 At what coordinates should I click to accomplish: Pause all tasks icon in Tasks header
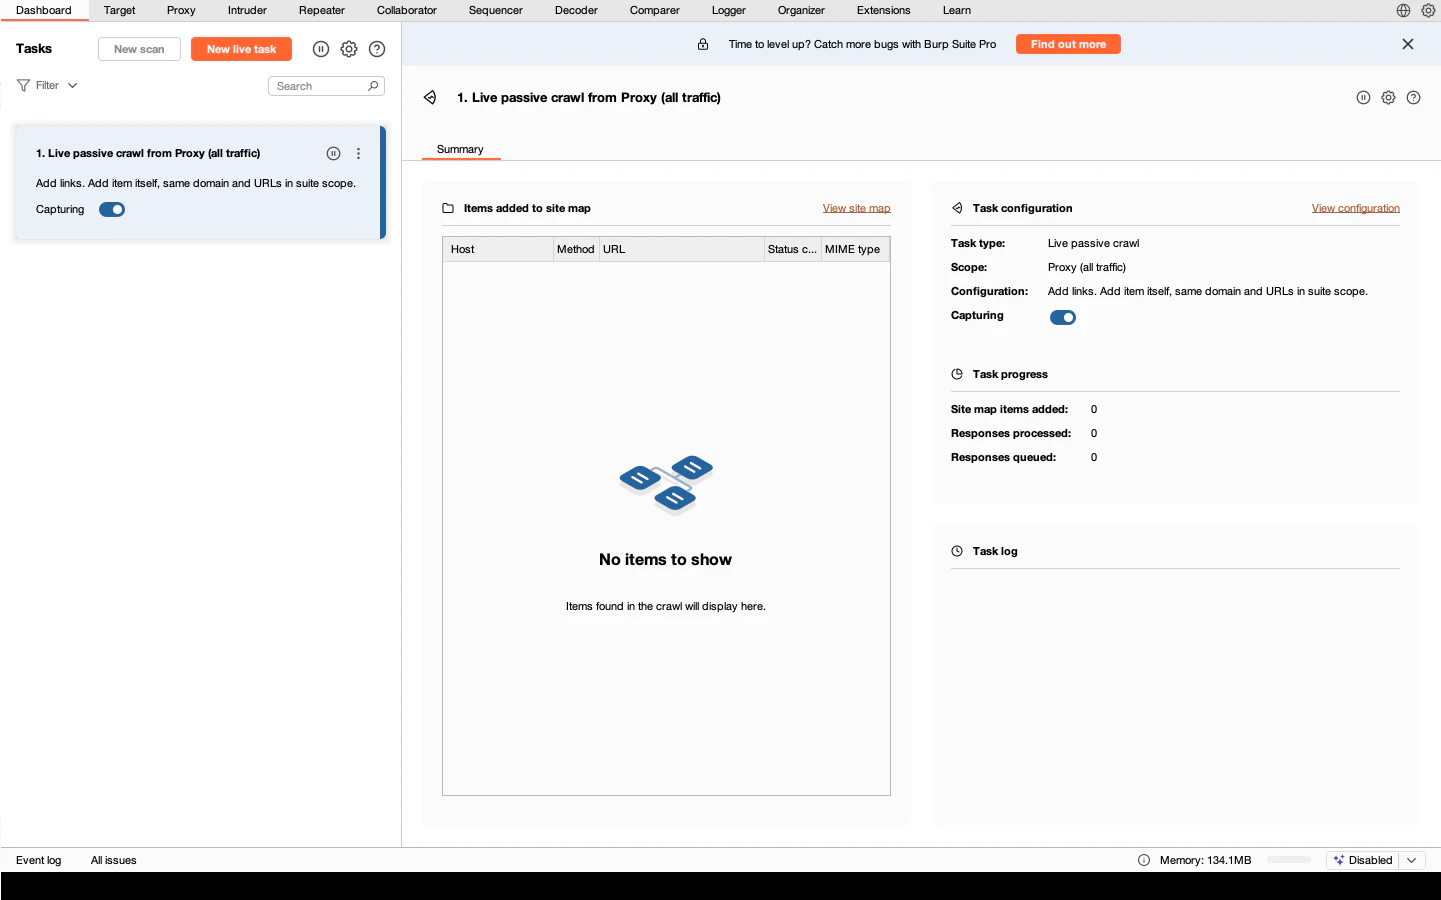click(321, 49)
